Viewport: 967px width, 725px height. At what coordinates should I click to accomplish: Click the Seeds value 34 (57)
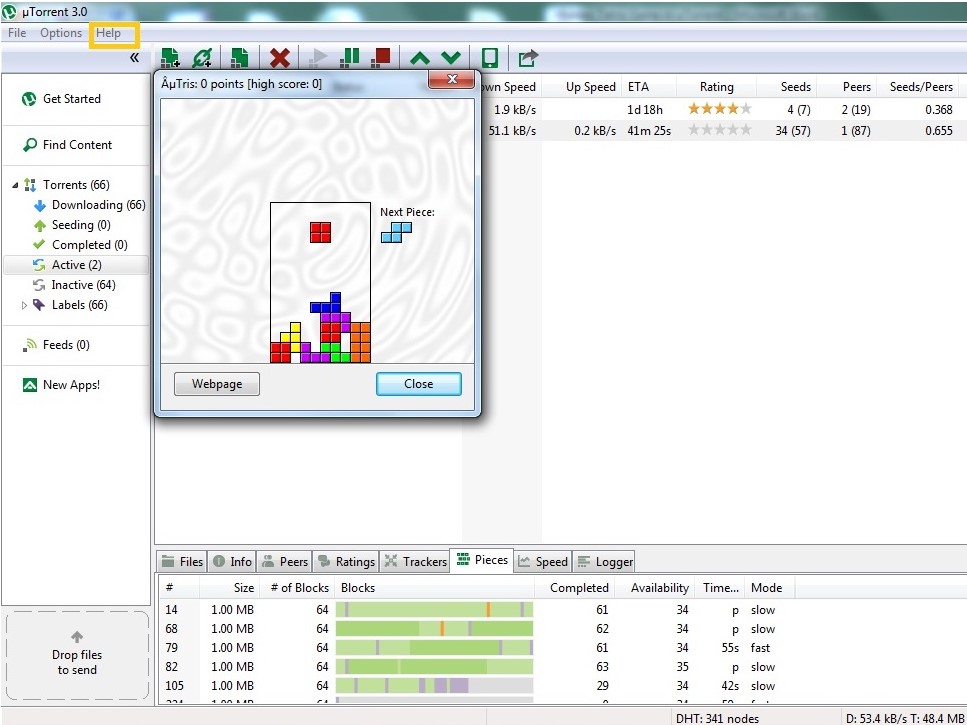[x=792, y=131]
